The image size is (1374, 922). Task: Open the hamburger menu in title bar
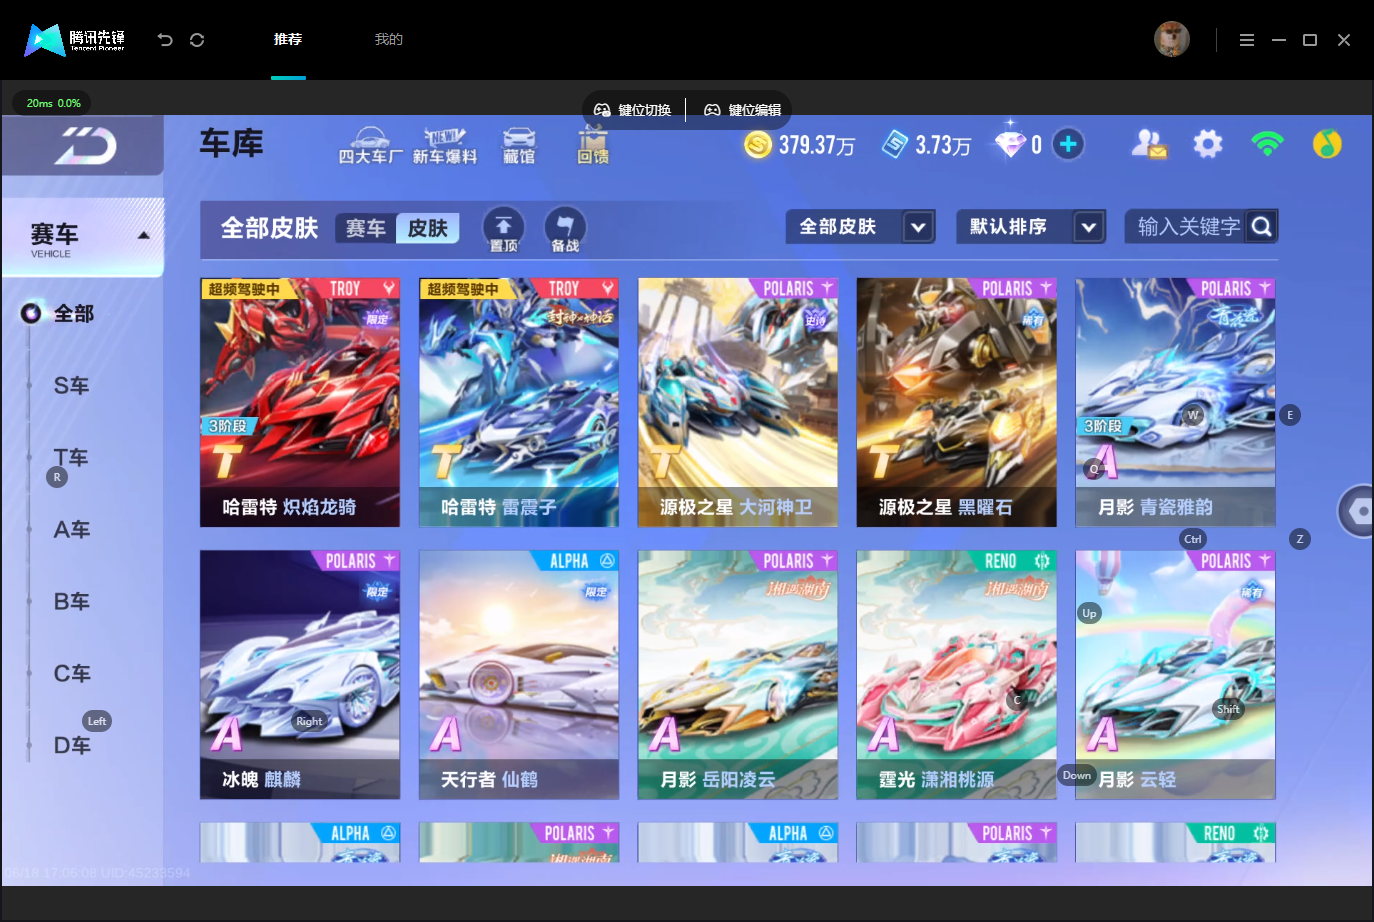tap(1246, 40)
